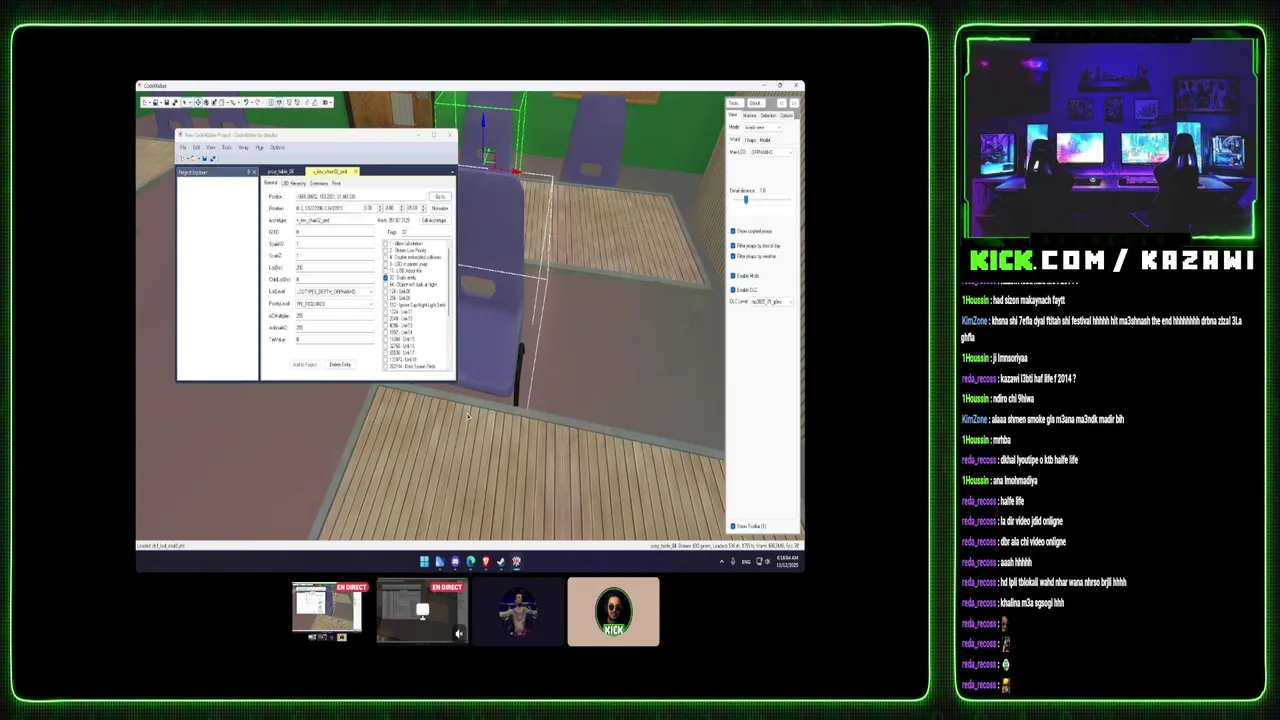Click the Redo arrow in main toolbar

(x=258, y=102)
